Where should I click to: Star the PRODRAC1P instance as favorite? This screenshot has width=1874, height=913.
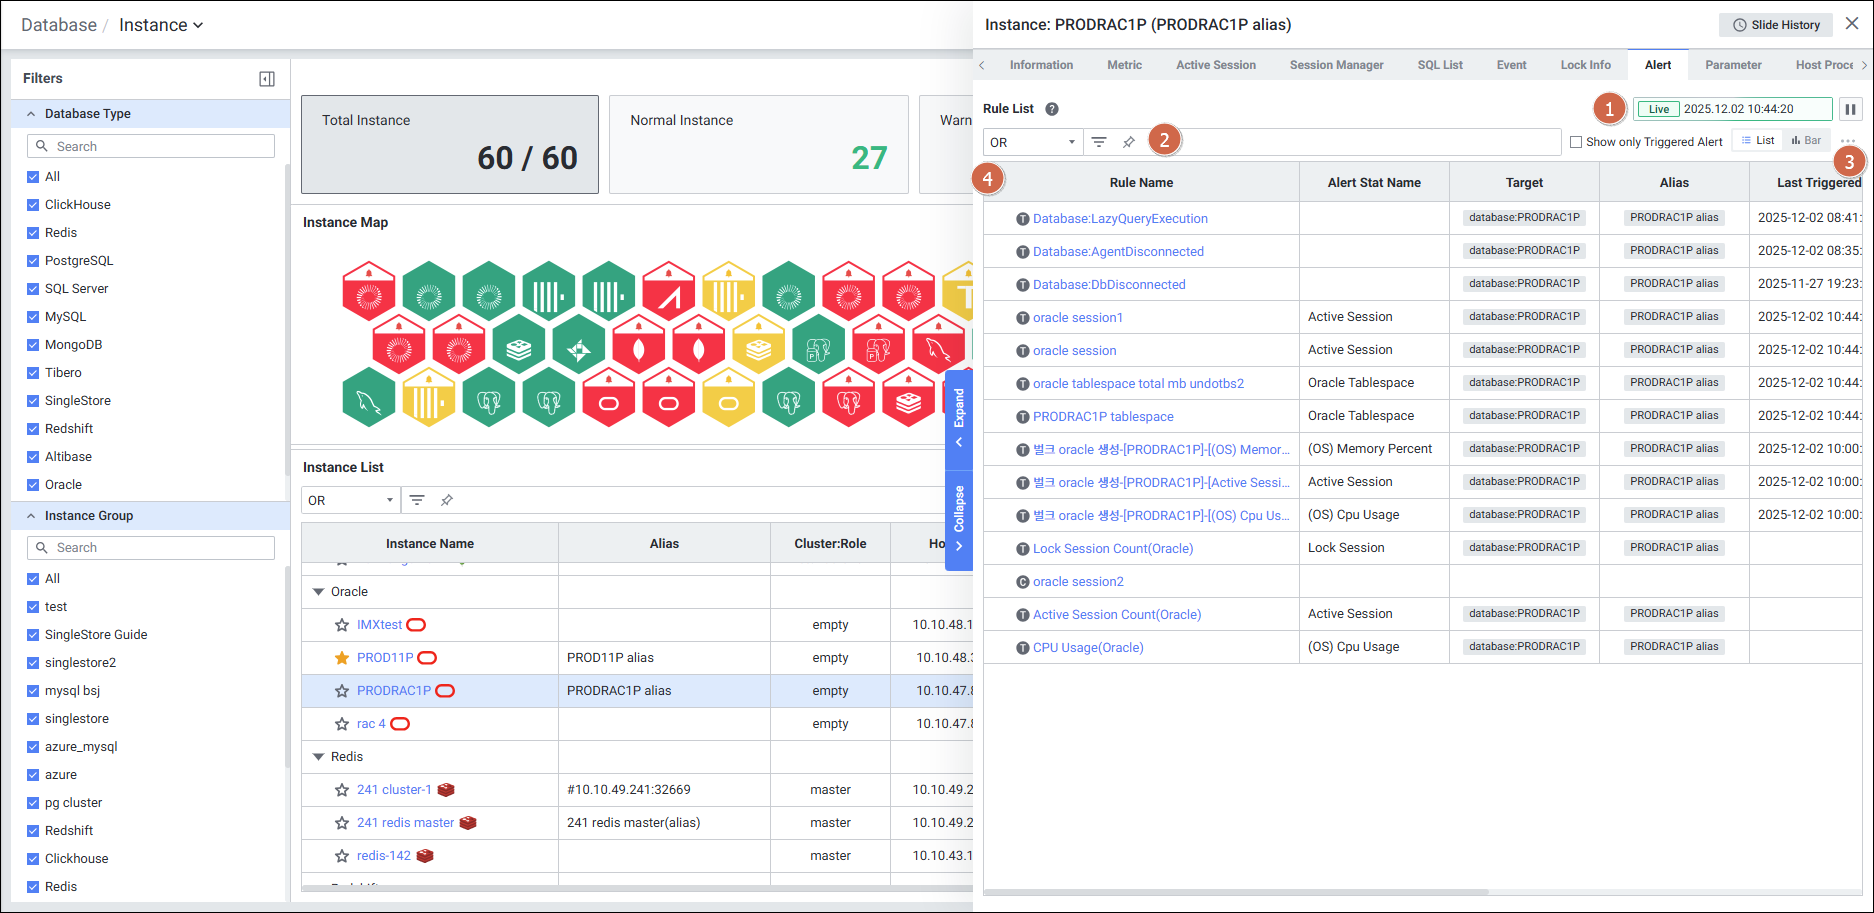click(x=342, y=691)
